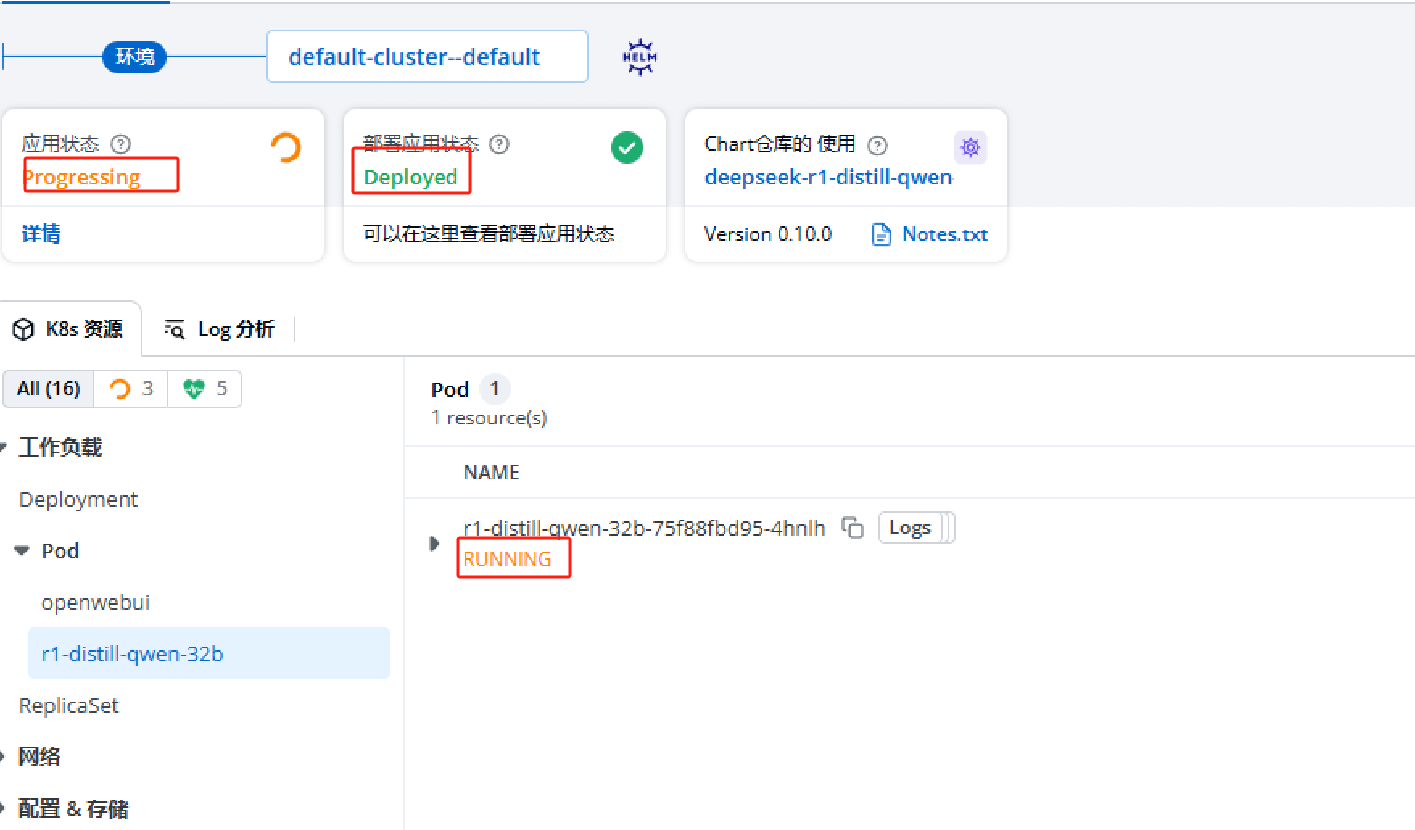This screenshot has width=1415, height=830.
Task: Open the Notes.txt link
Action: click(930, 234)
